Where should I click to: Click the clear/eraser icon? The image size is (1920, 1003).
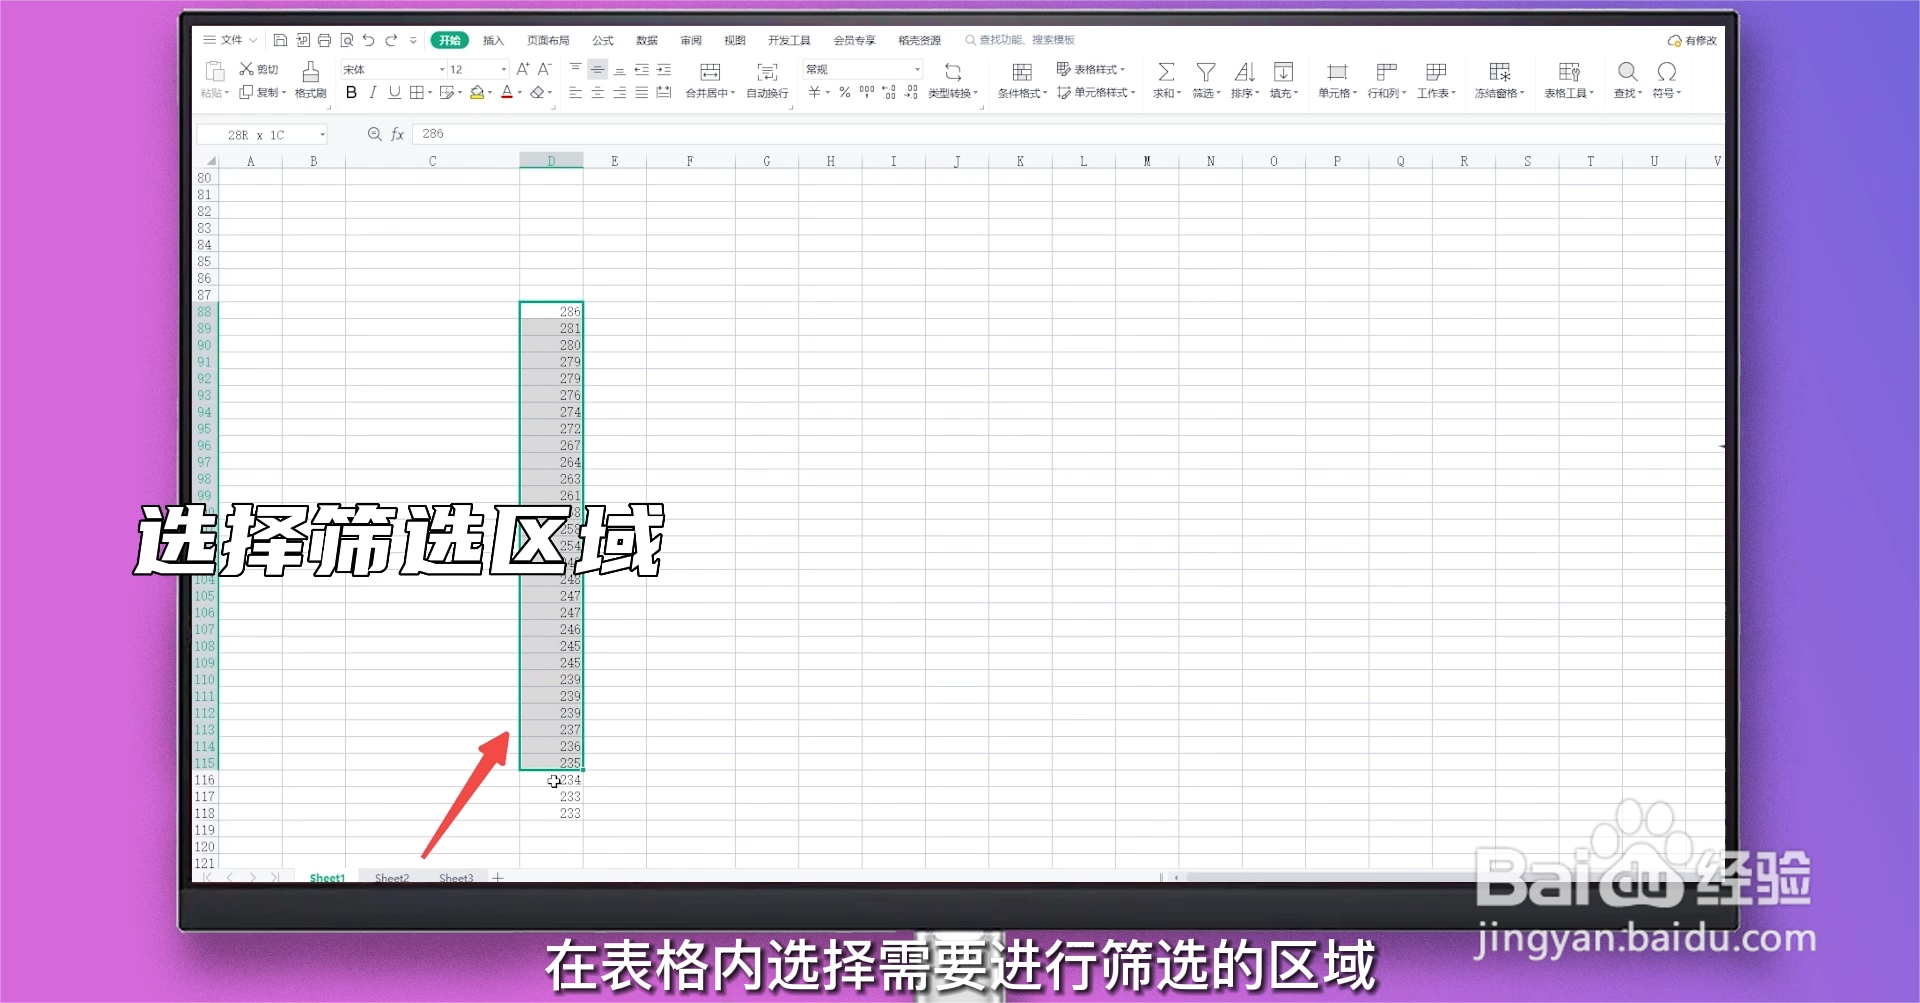[538, 92]
